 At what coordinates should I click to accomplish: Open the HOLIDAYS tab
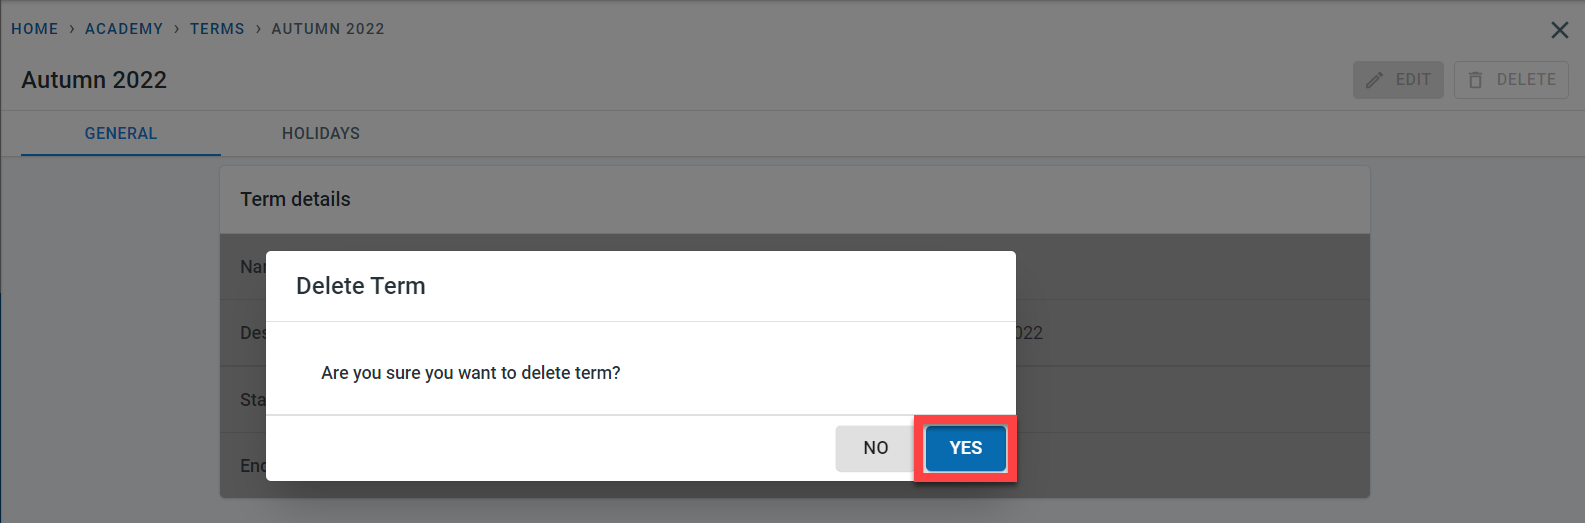click(x=321, y=133)
